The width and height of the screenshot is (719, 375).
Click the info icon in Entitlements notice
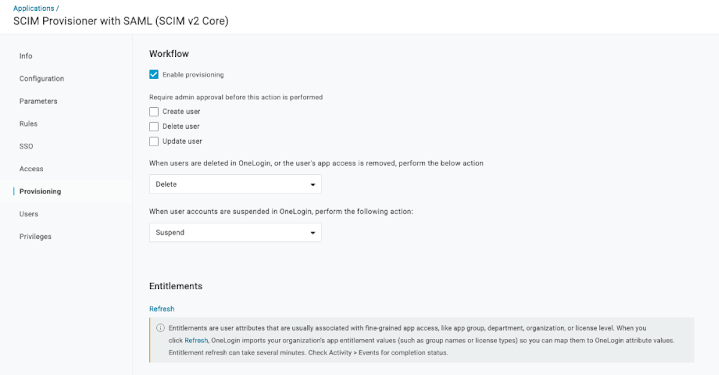click(160, 328)
